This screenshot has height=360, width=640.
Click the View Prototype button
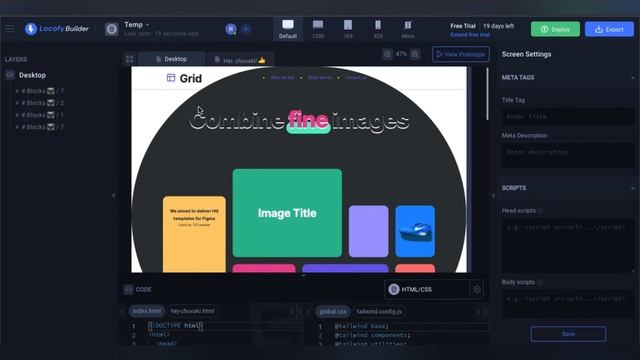pos(461,54)
